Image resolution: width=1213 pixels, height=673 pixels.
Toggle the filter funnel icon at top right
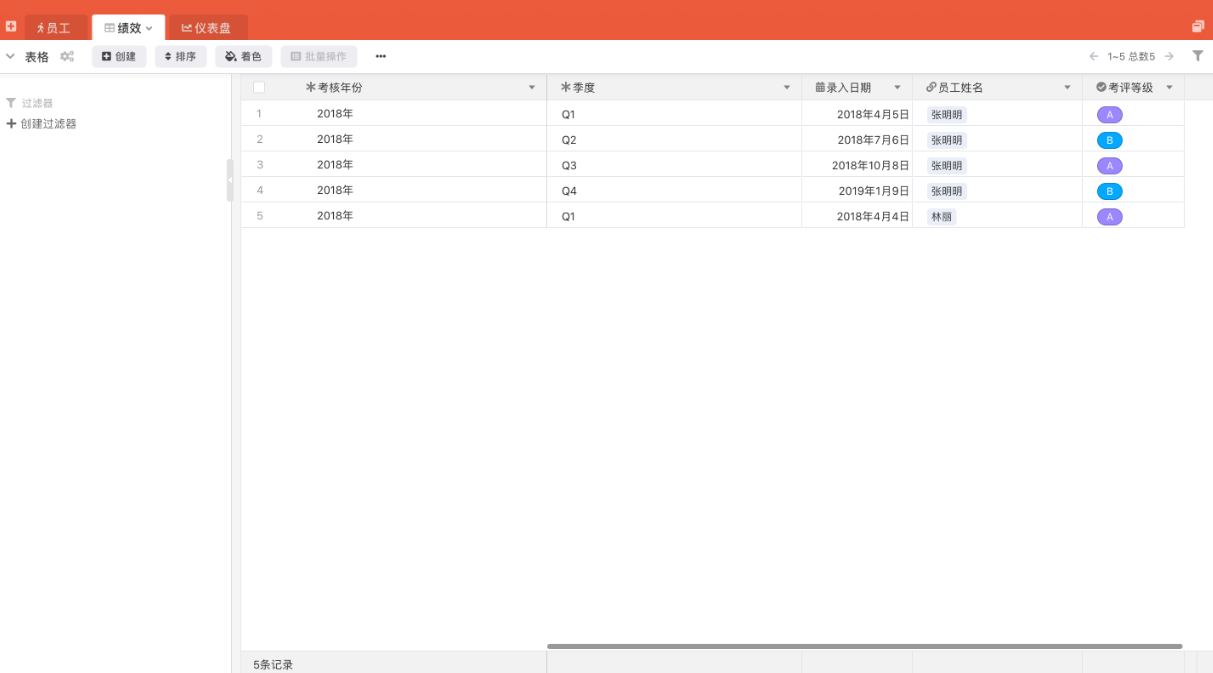click(x=1198, y=56)
